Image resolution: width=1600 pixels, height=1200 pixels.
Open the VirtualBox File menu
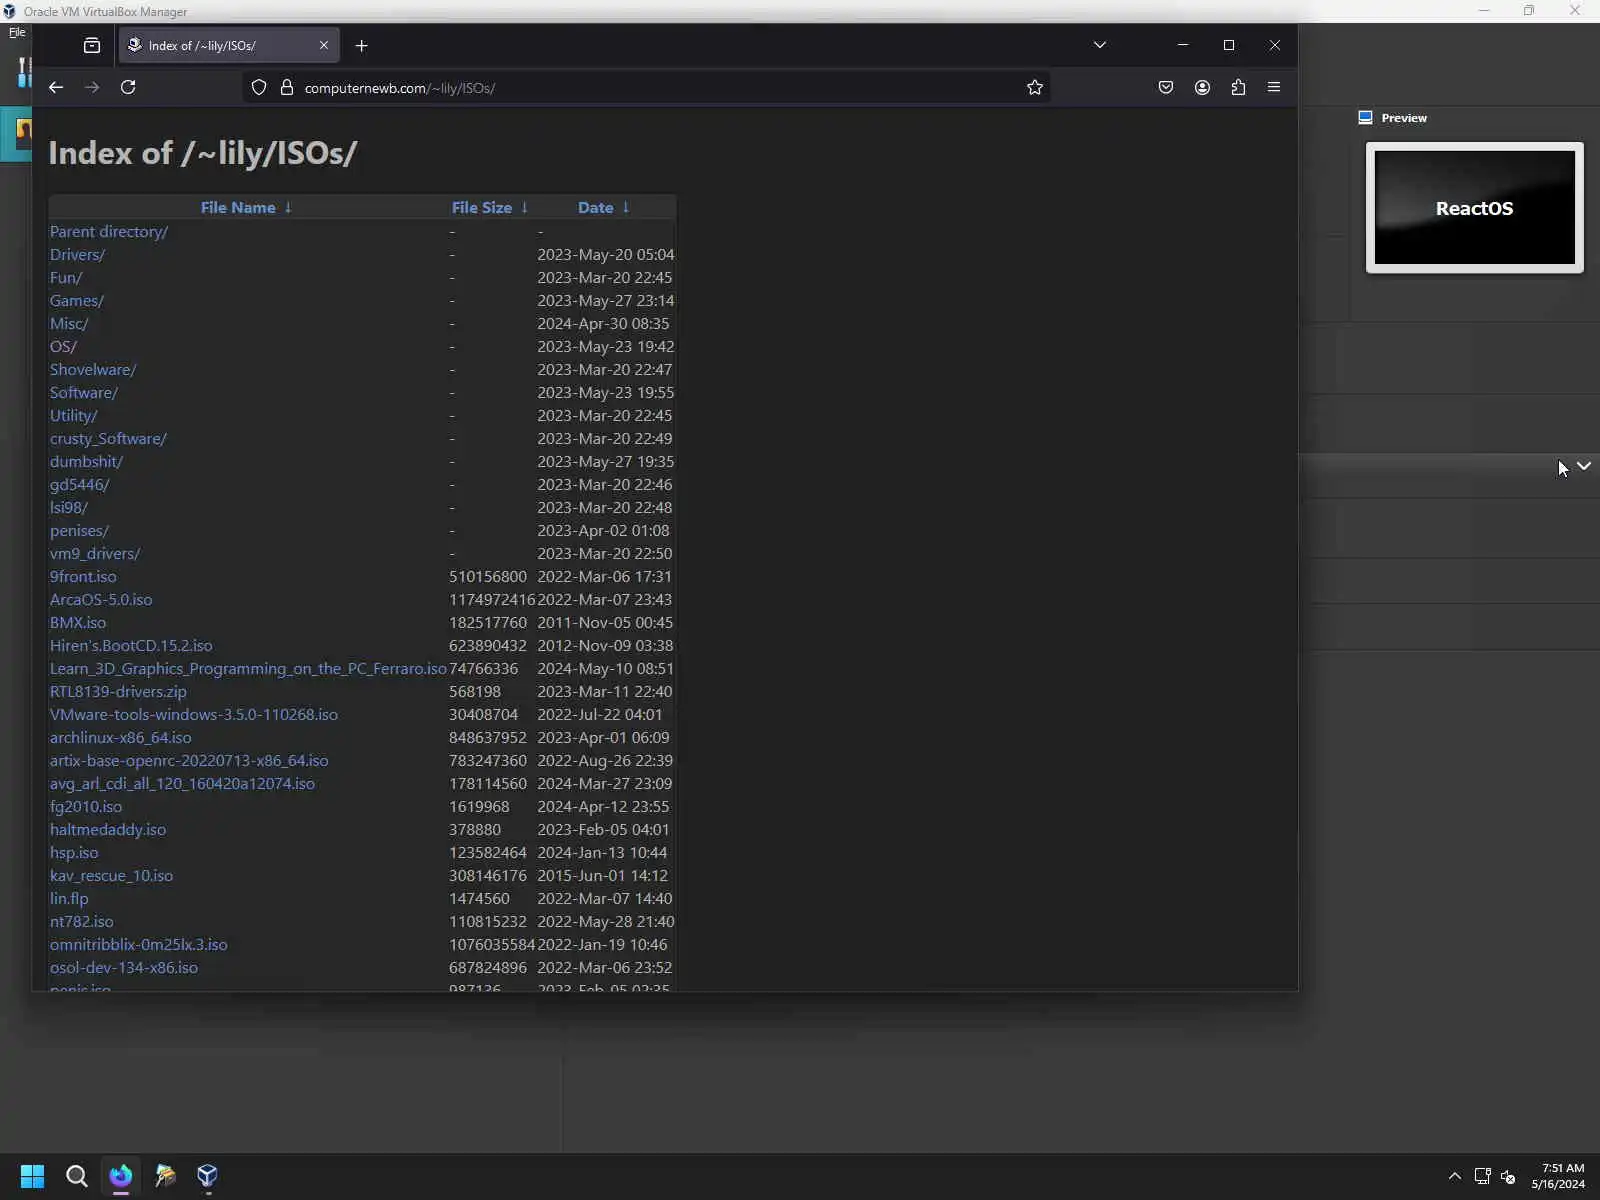[17, 32]
